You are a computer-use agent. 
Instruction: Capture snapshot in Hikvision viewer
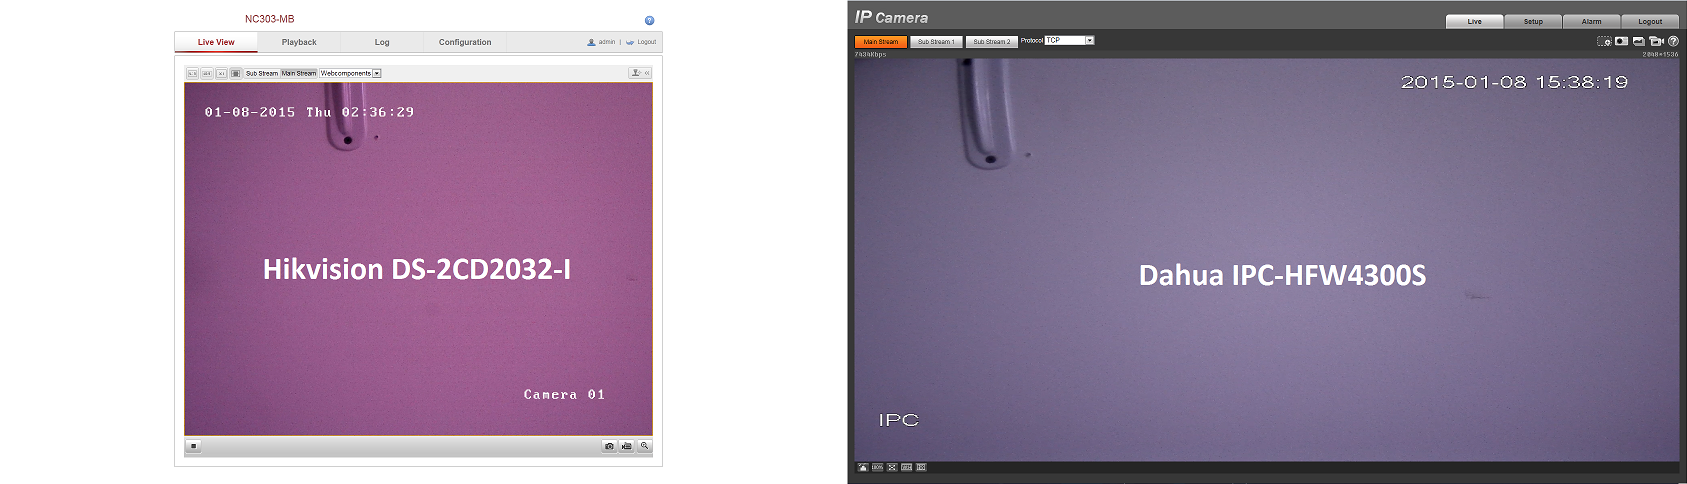point(609,446)
